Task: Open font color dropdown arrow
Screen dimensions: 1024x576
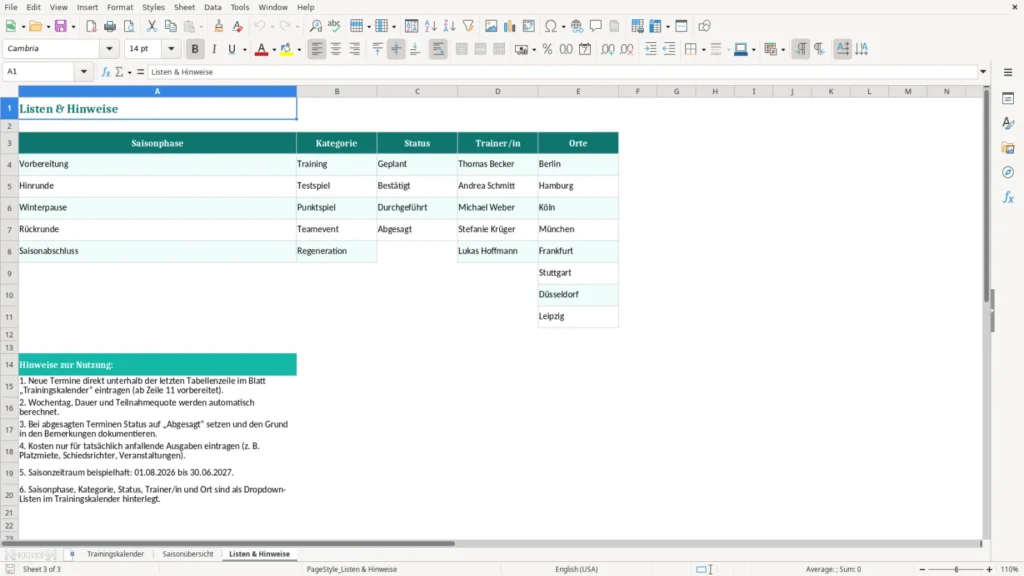Action: (x=274, y=50)
